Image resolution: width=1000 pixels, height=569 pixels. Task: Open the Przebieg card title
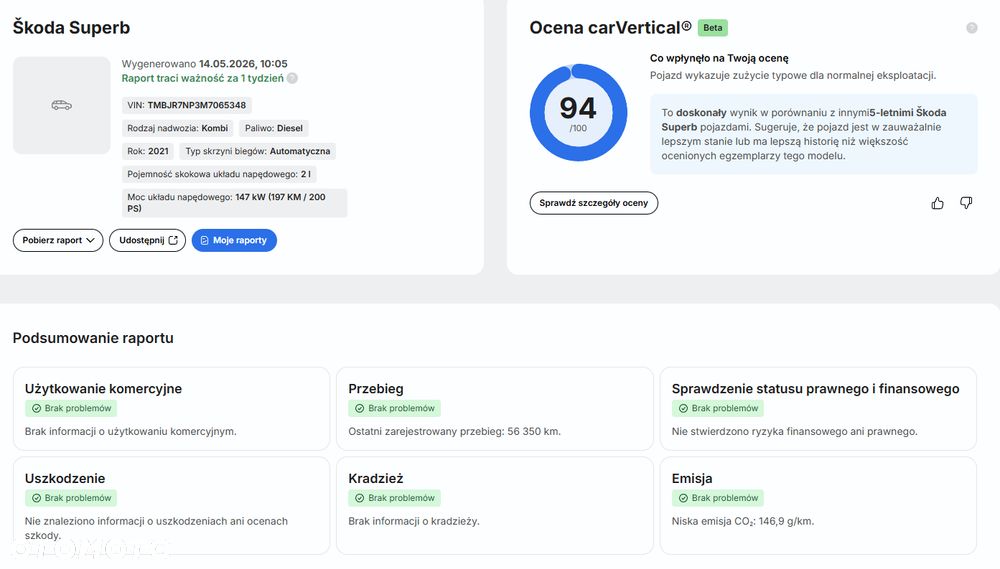(376, 388)
